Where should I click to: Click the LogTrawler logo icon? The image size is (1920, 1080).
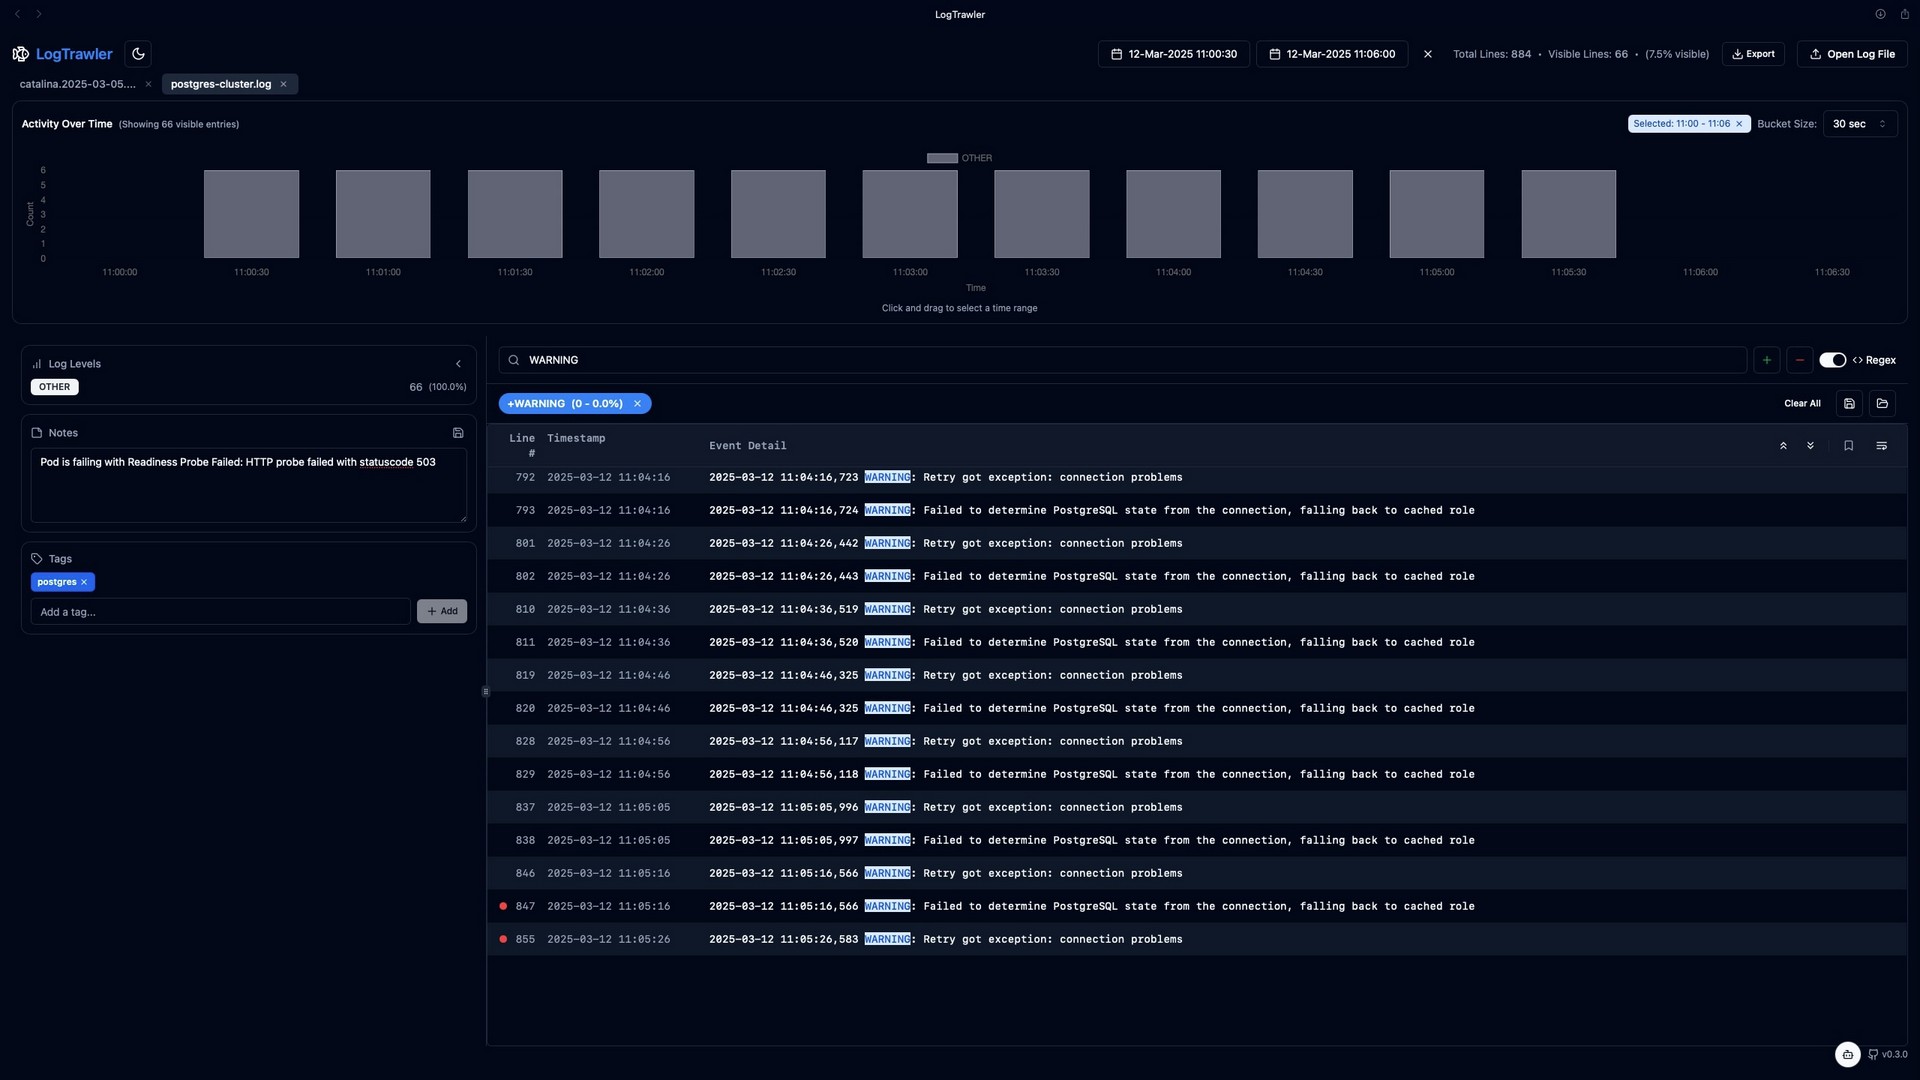[21, 54]
